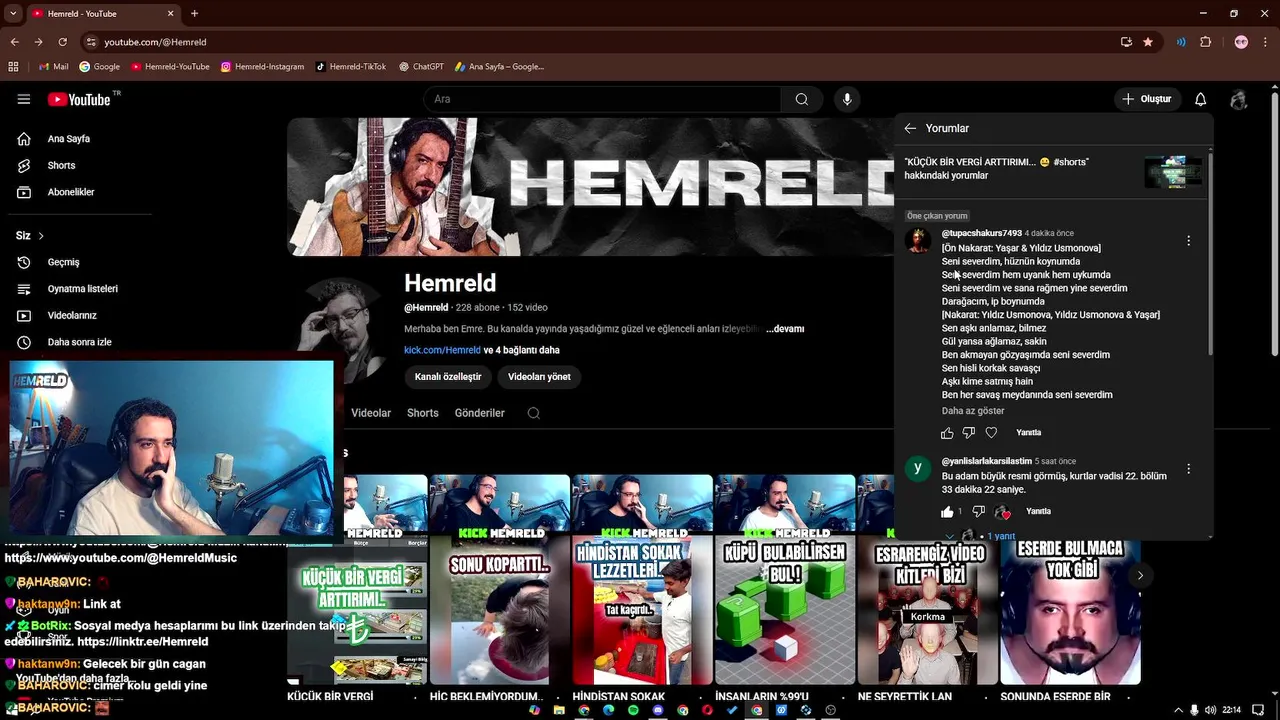Expand the 1 yanıt replies thread
This screenshot has height=720, width=1280.
pyautogui.click(x=1000, y=536)
